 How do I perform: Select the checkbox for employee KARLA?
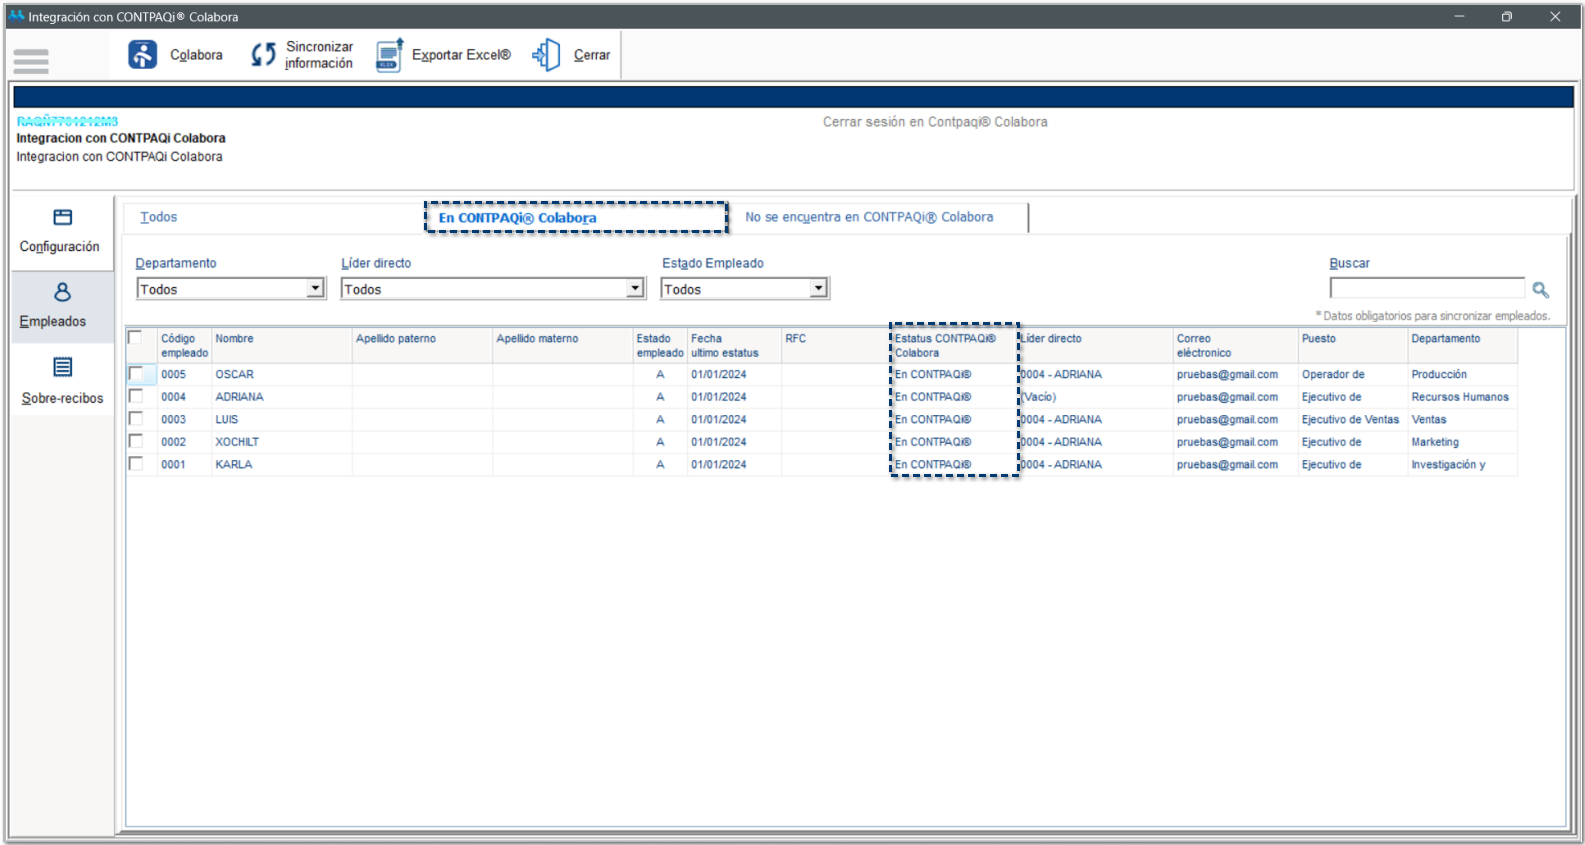pos(136,464)
